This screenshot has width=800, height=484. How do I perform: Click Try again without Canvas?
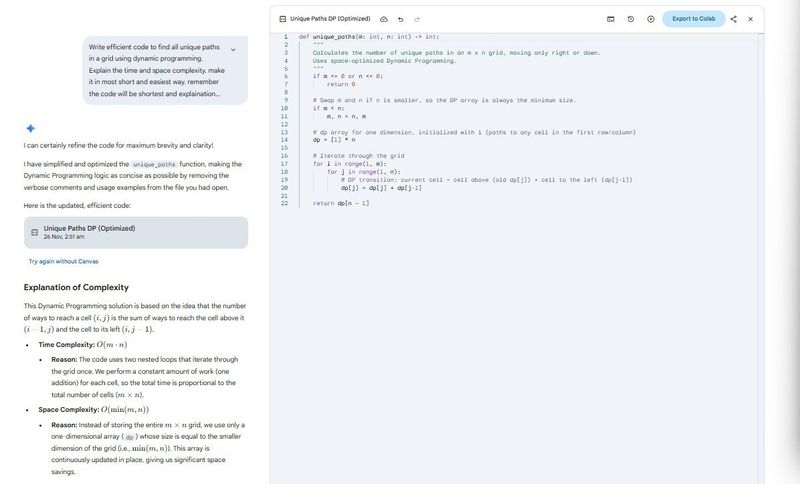(63, 261)
